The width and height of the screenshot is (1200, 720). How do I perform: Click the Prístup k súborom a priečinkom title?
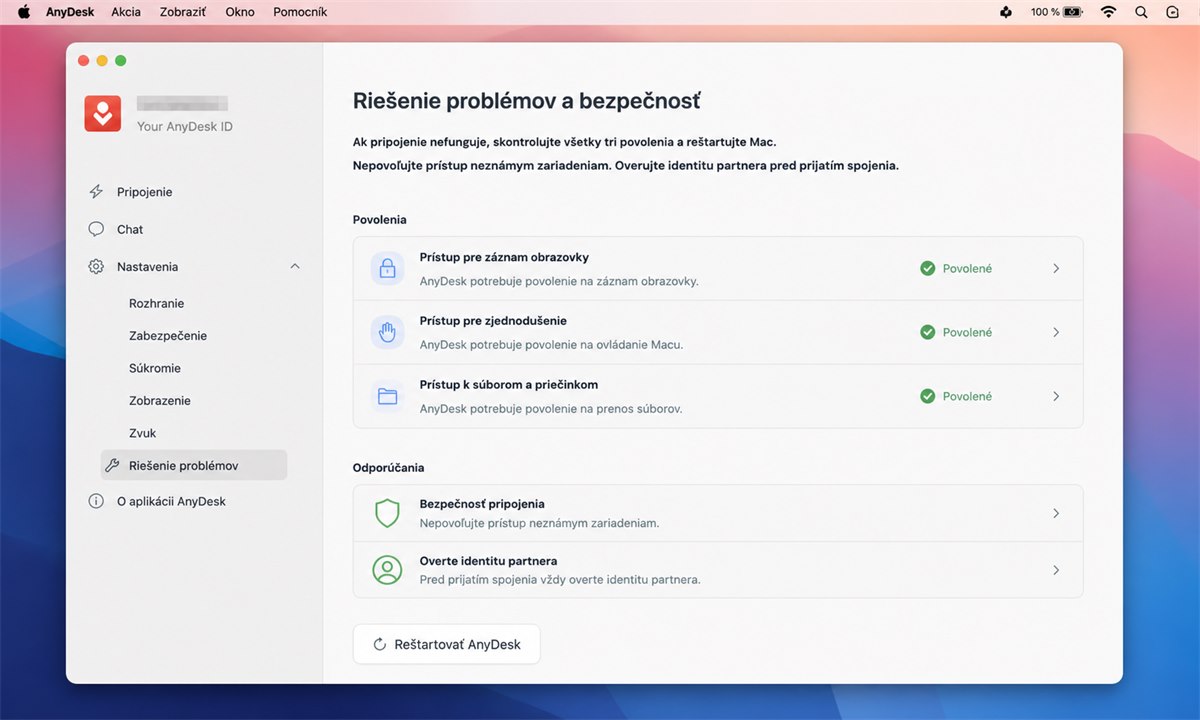[x=509, y=385]
